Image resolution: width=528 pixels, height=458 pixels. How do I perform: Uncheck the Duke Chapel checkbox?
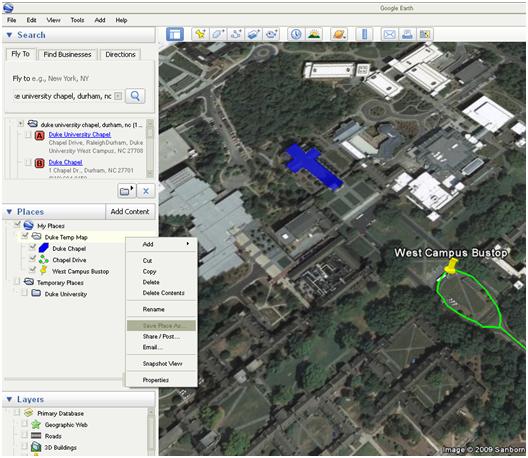[32, 248]
